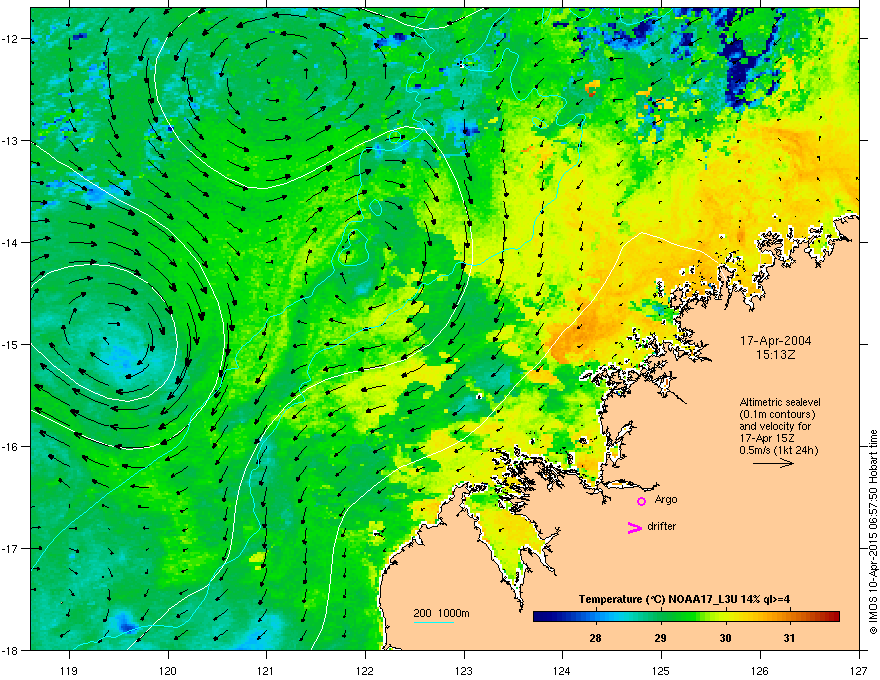Click the colorbar tick label '31'
880x680 pixels.
(790, 638)
